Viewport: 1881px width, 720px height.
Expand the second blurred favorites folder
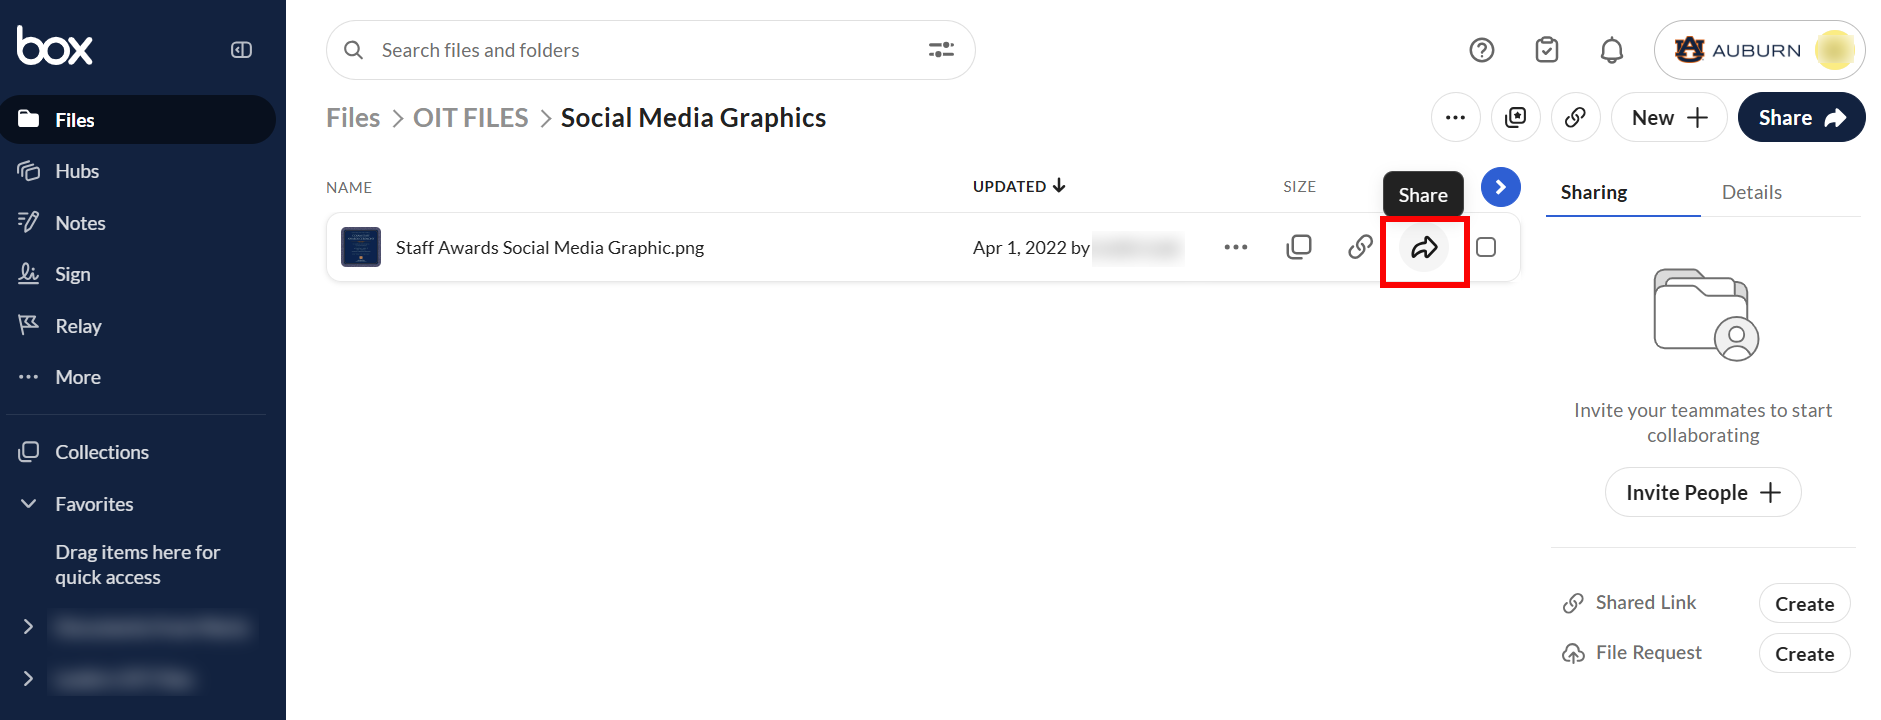point(28,679)
